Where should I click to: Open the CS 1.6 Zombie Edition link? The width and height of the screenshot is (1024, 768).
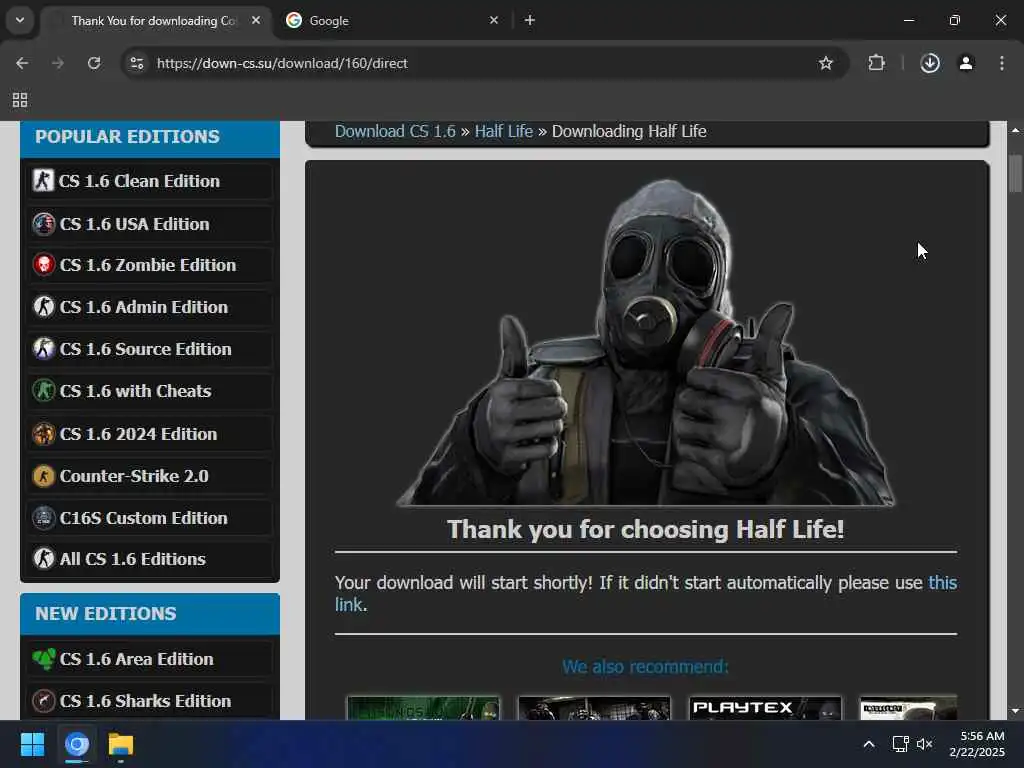(x=150, y=265)
